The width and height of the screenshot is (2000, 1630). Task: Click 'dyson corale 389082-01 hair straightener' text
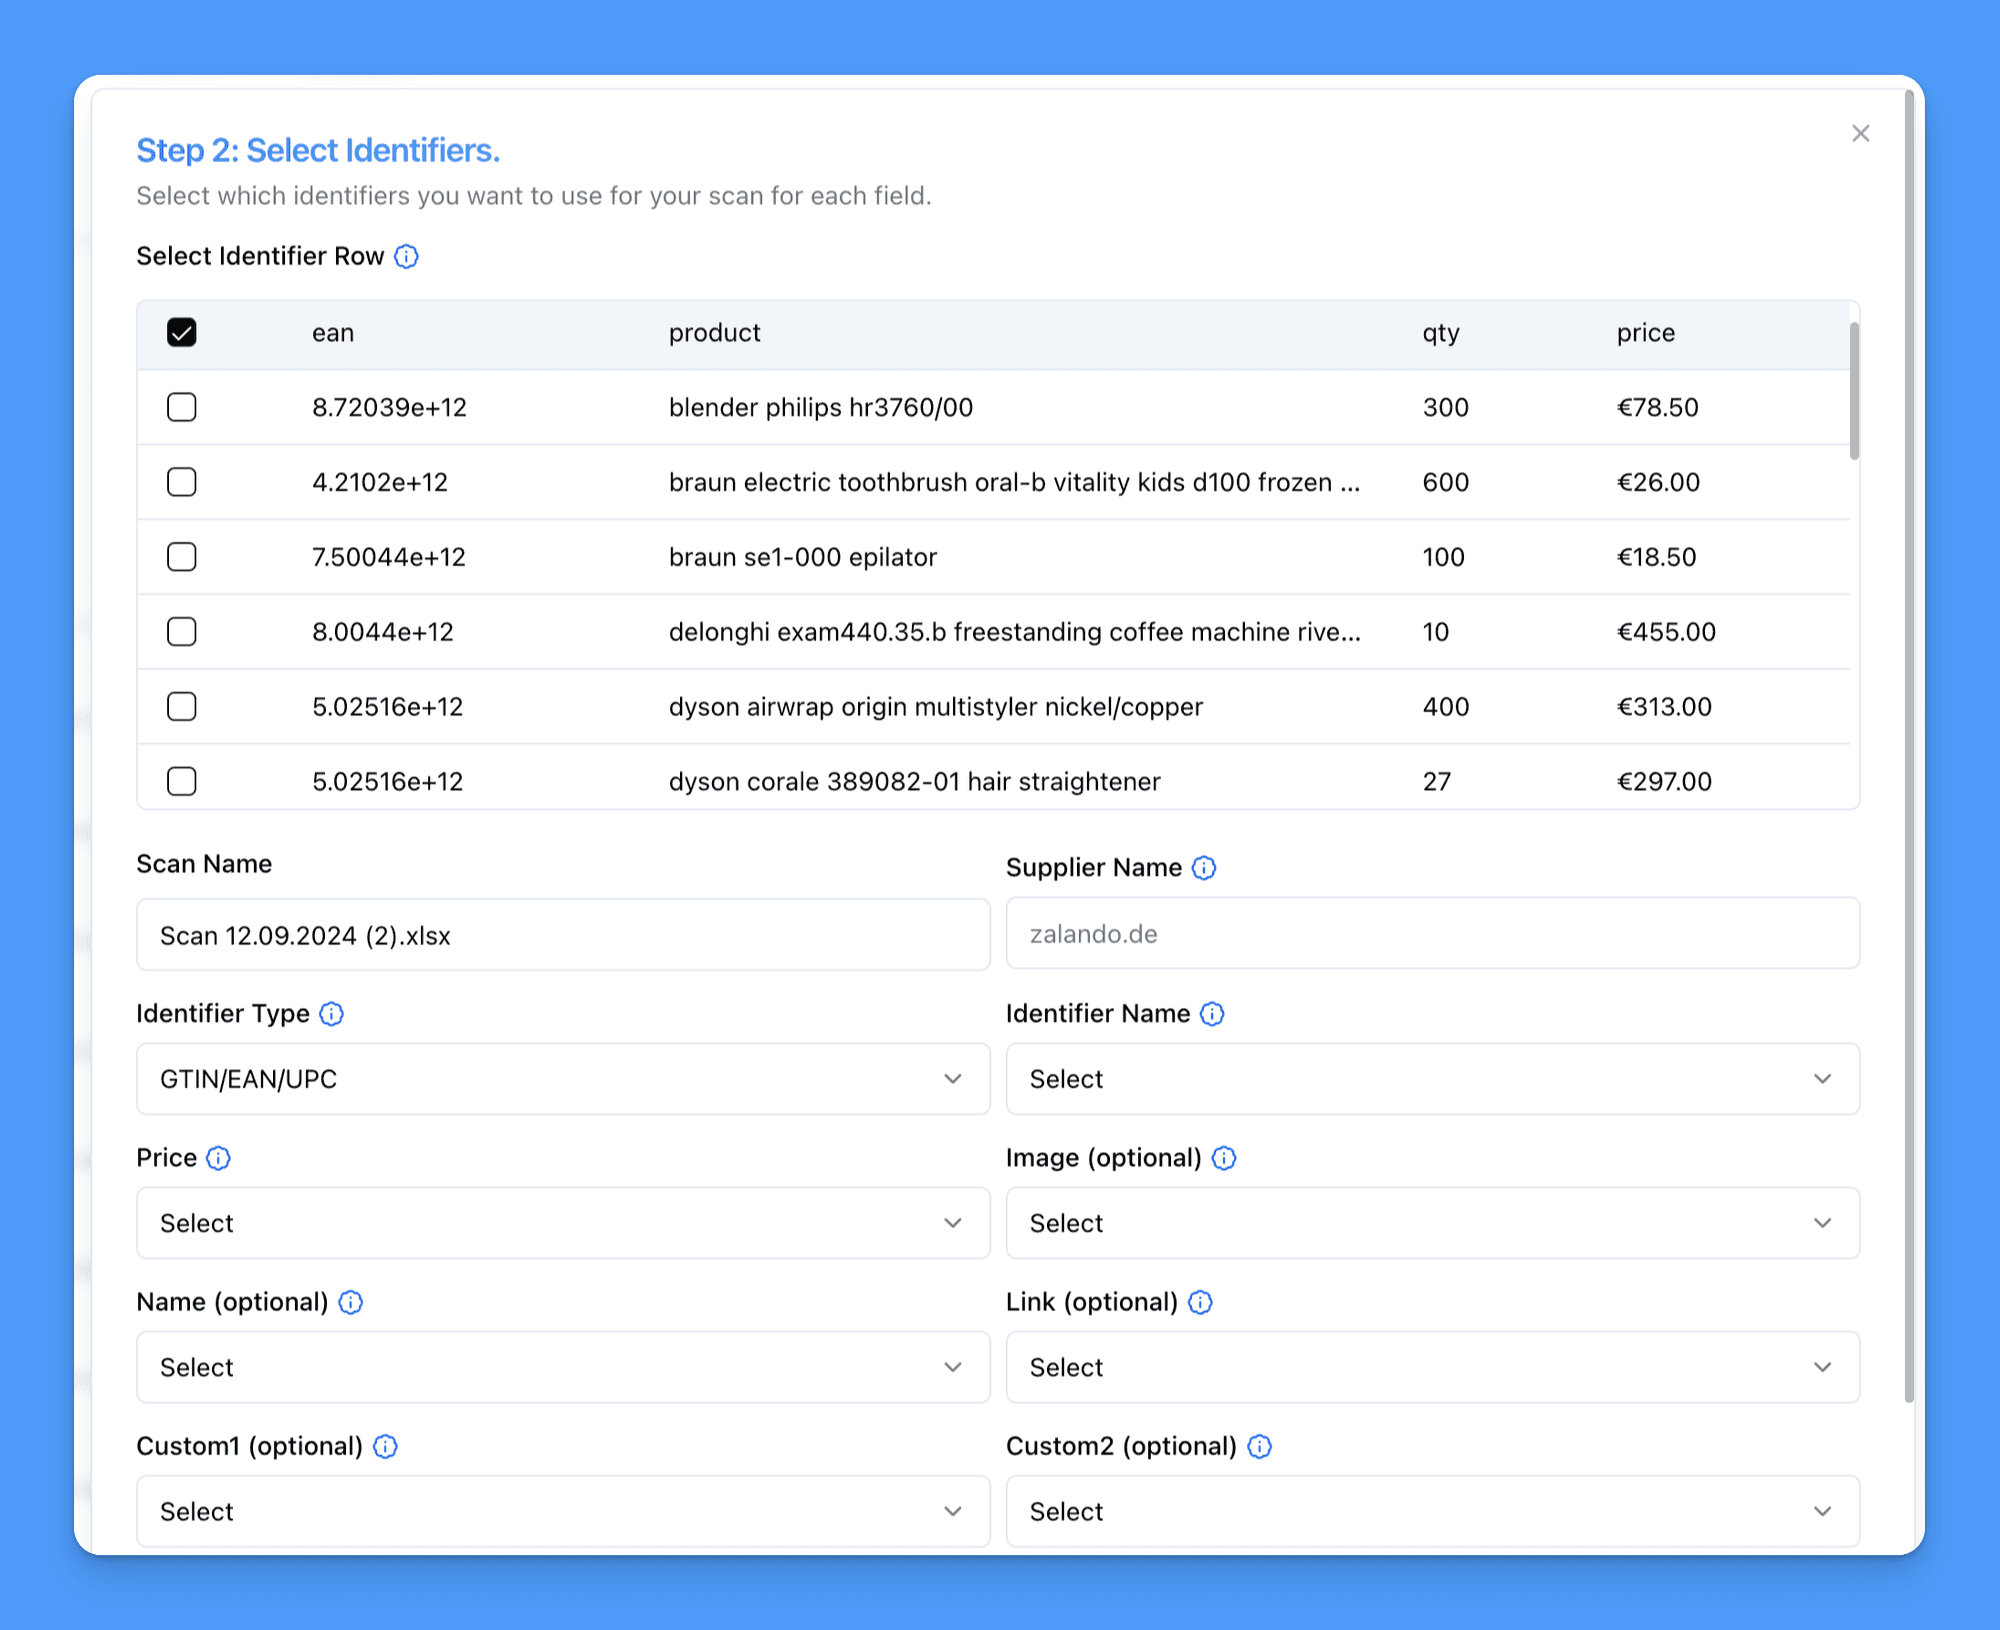(915, 782)
